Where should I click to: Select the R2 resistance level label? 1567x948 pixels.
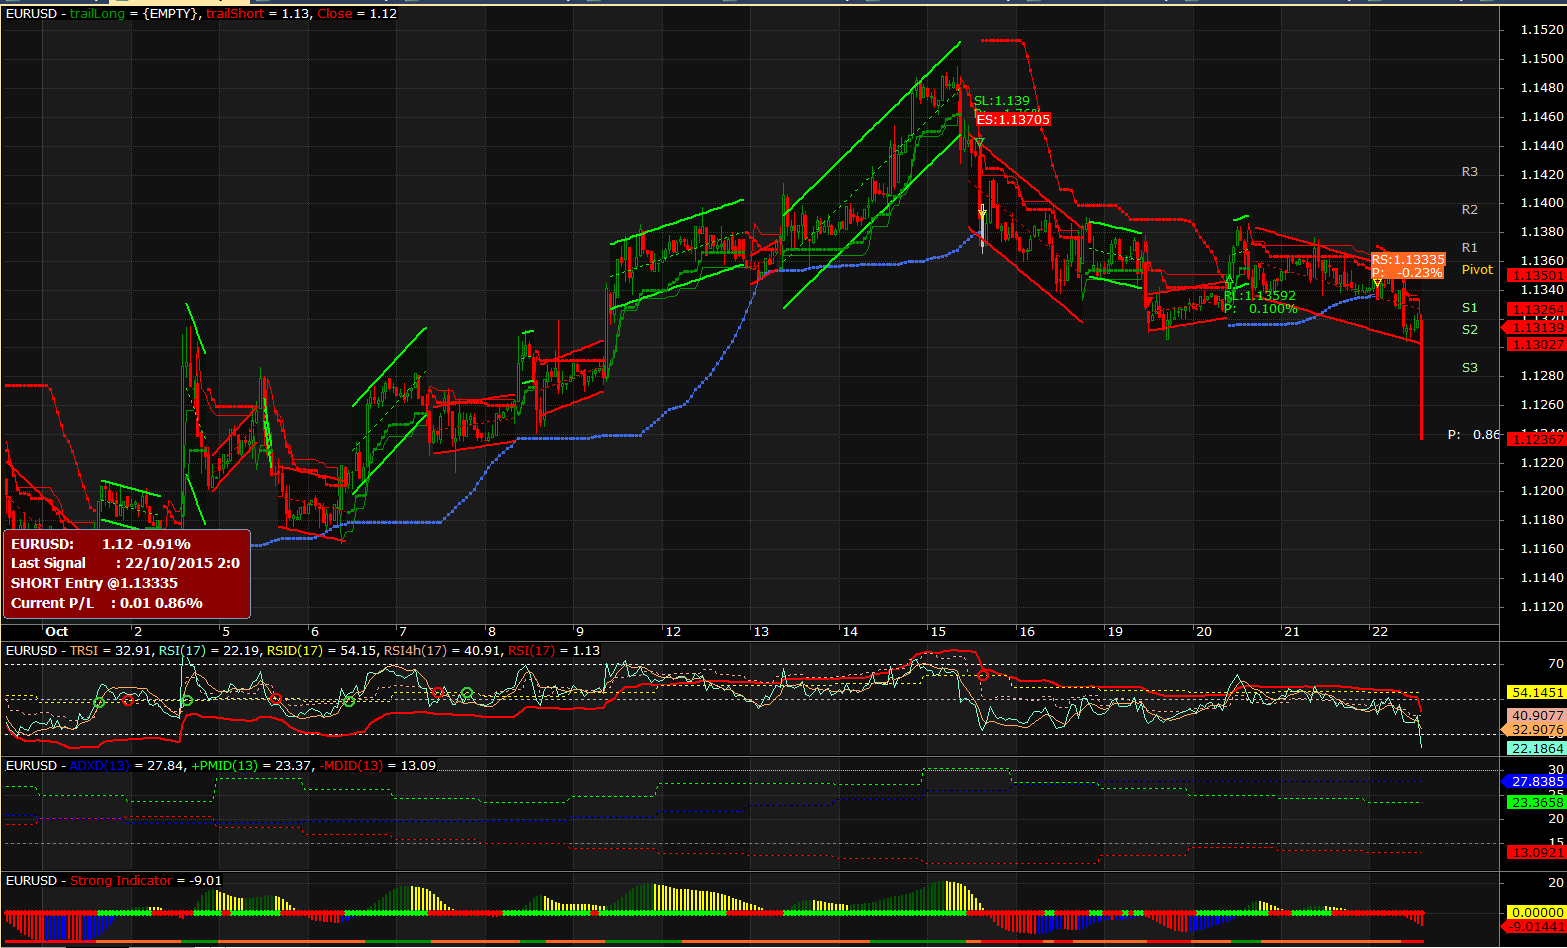tap(1469, 210)
